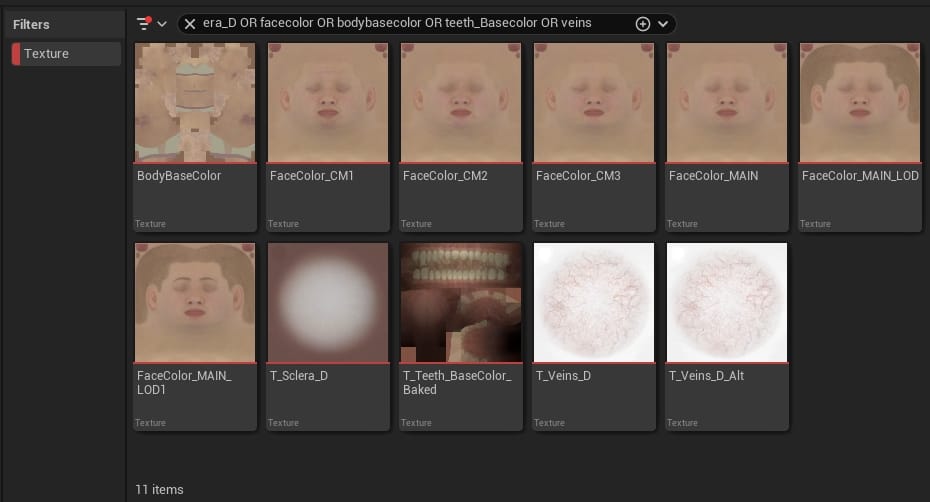Click the BodyBaseColor asset name
The height and width of the screenshot is (502, 930).
pos(179,176)
